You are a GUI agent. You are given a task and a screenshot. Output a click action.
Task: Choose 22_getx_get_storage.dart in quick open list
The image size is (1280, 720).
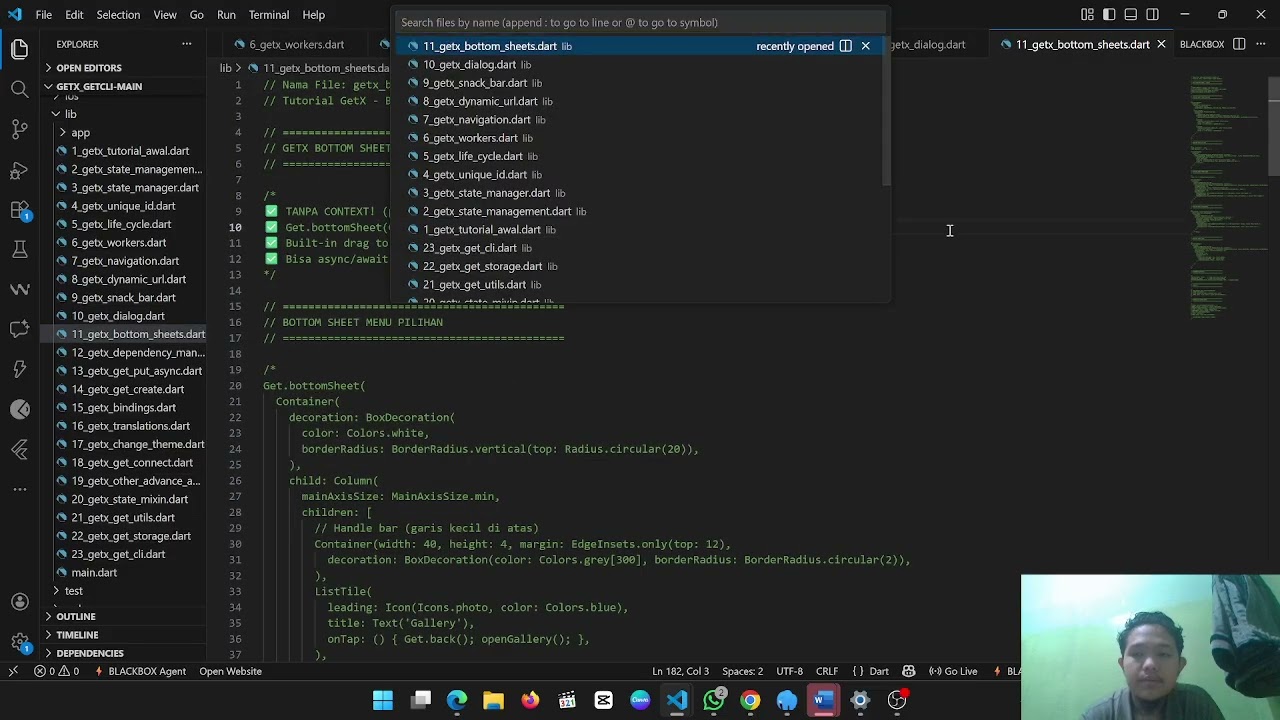pos(640,266)
